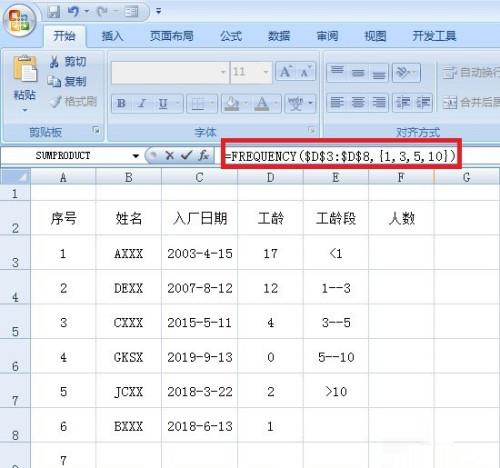
Task: Open the 开发工具 tab
Action: click(434, 36)
